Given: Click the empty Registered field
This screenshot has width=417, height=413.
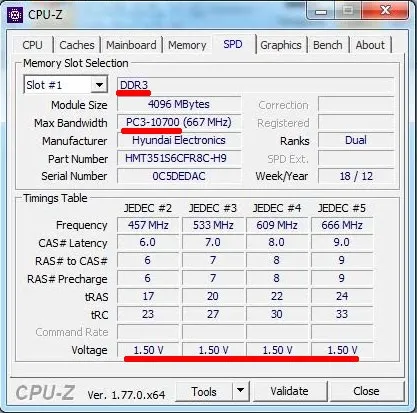Looking at the screenshot, I should [356, 122].
